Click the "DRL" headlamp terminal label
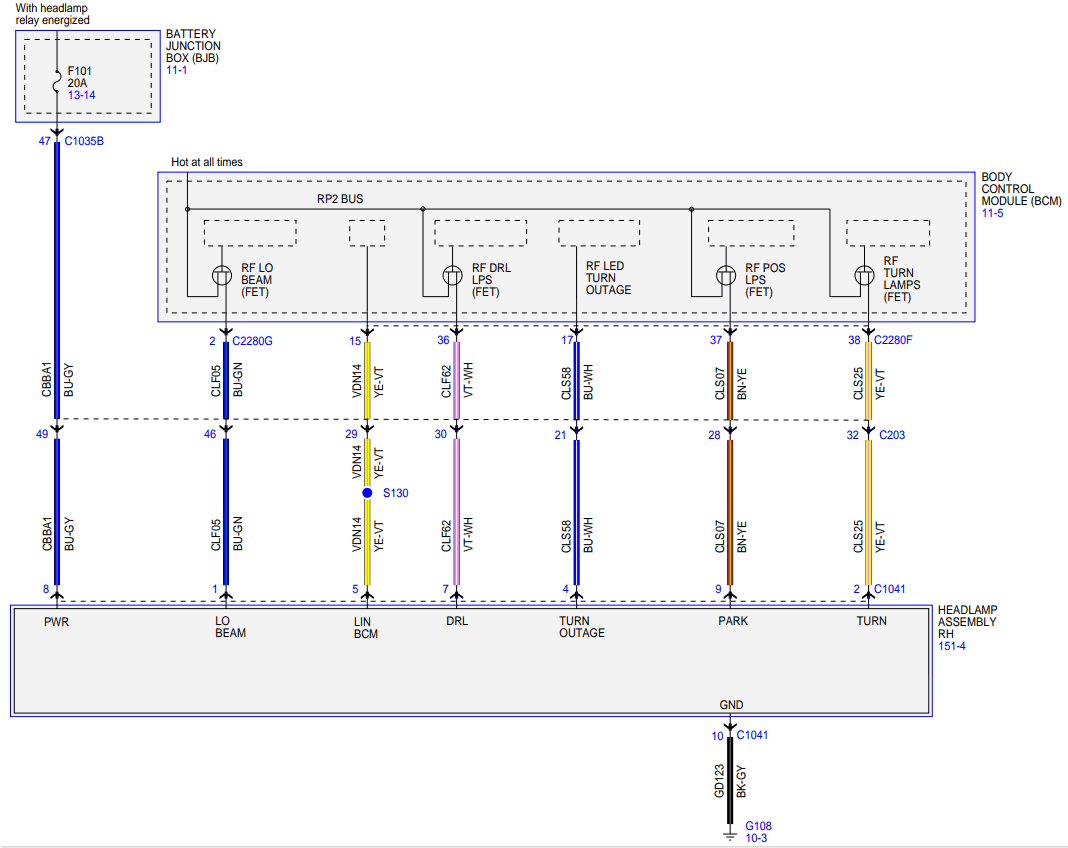 tap(457, 621)
